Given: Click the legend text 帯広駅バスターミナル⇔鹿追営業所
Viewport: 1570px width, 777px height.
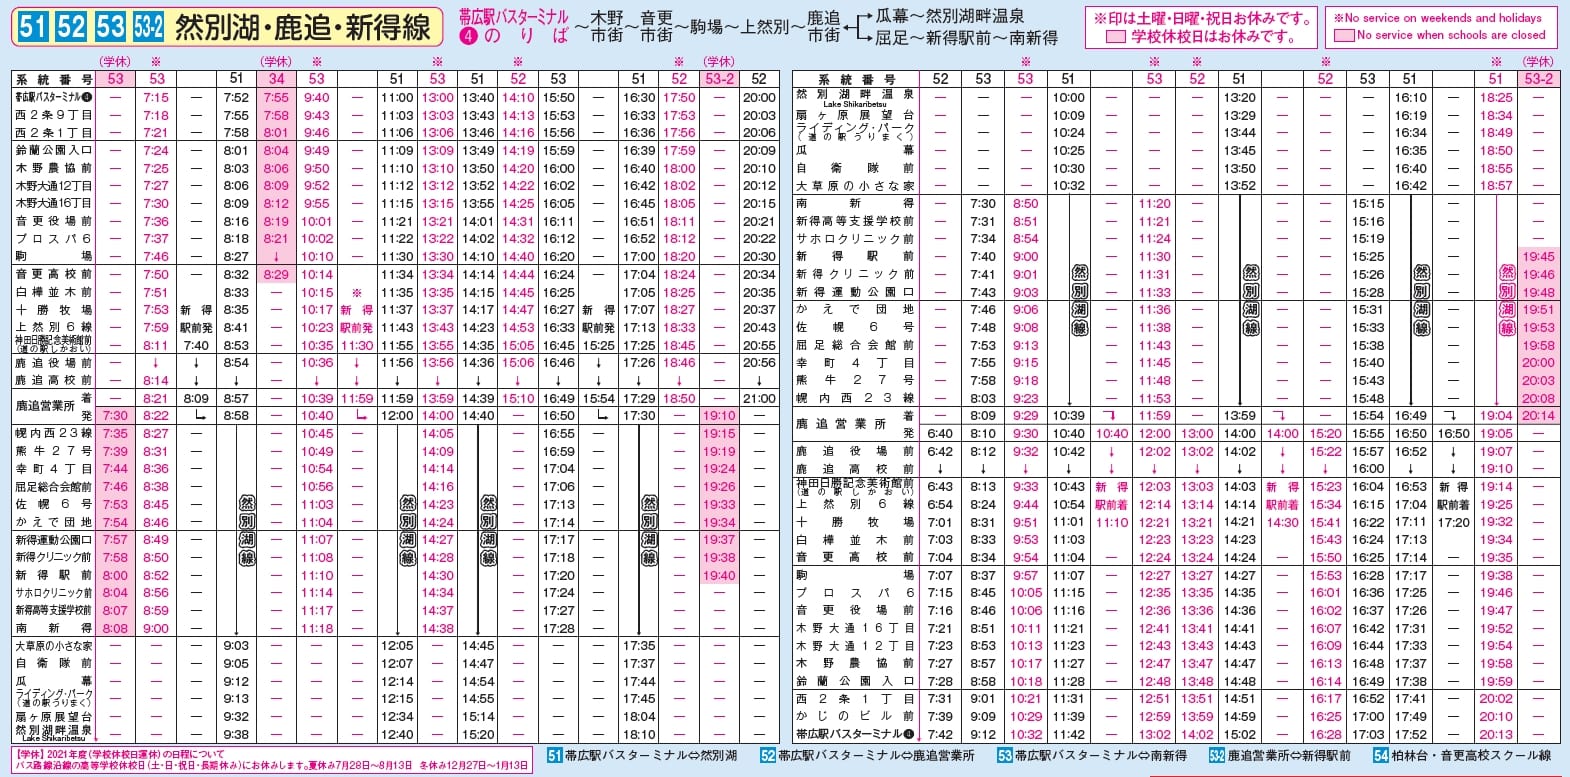Looking at the screenshot, I should coord(876,756).
